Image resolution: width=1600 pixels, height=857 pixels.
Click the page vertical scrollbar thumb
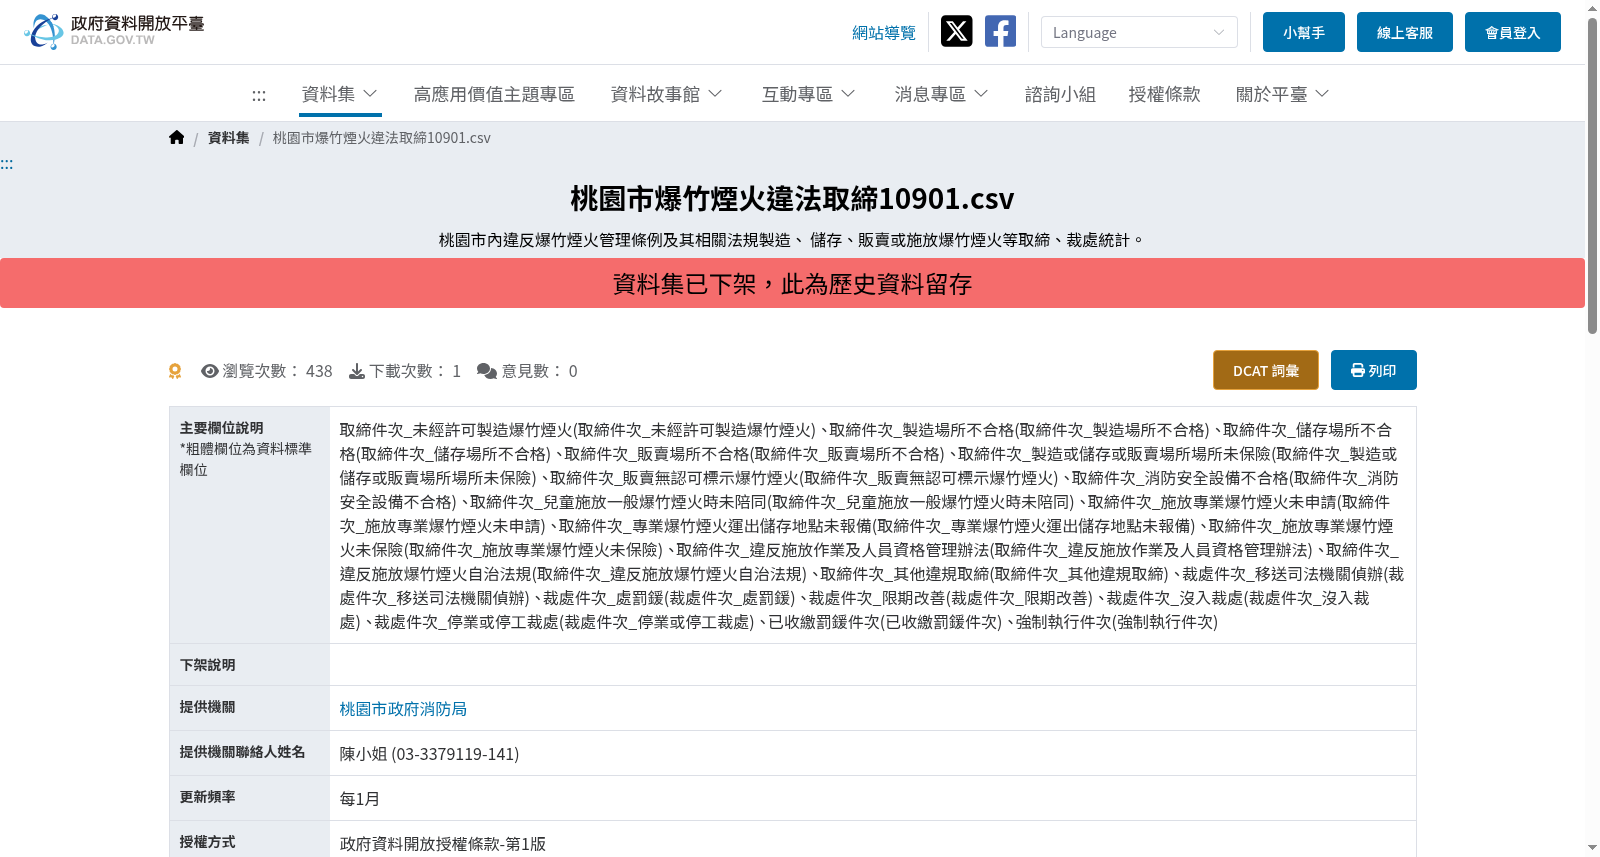click(1592, 175)
